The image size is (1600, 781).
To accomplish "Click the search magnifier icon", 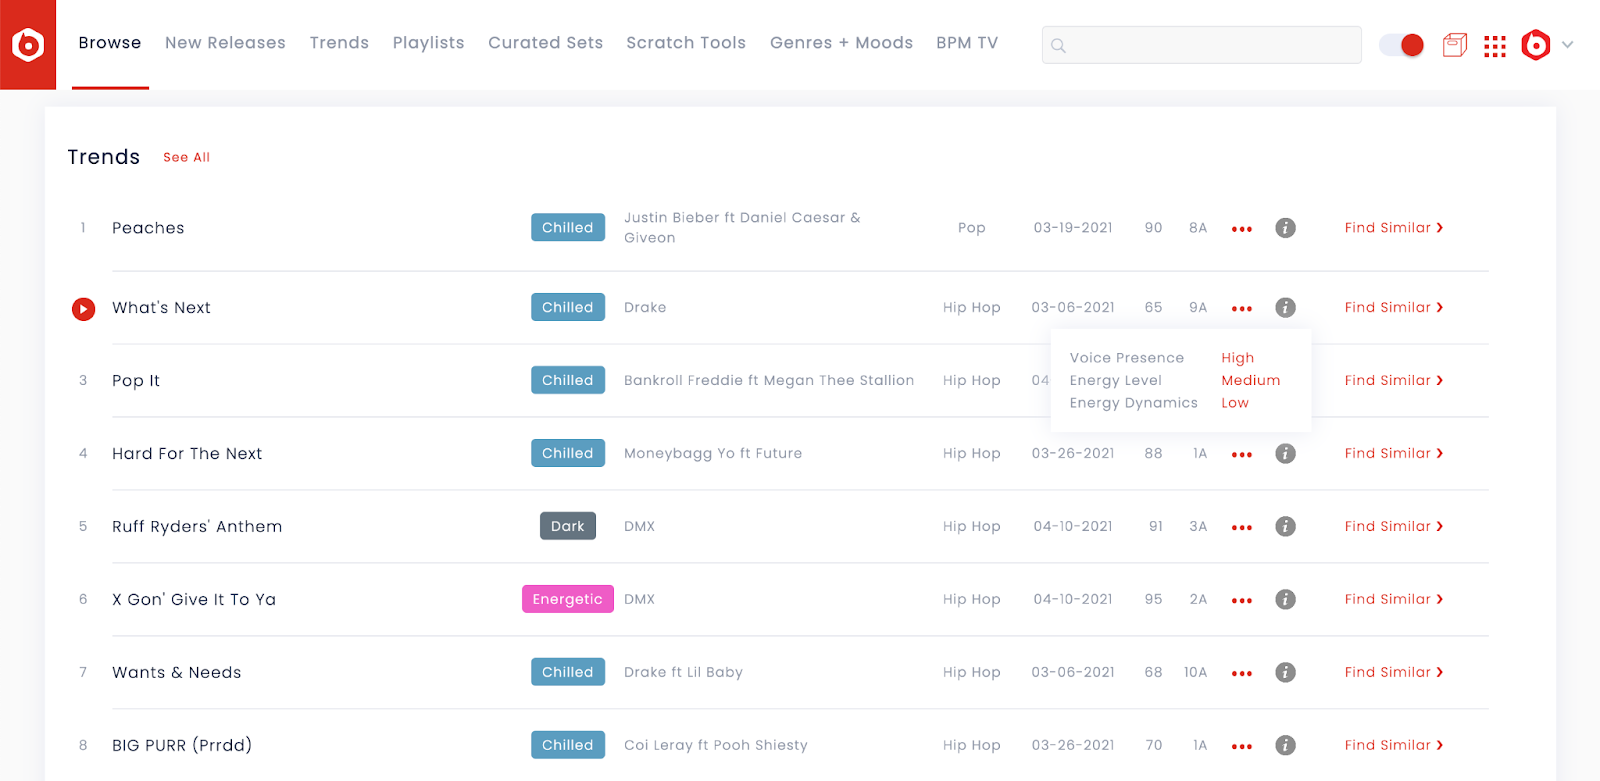I will click(1058, 46).
